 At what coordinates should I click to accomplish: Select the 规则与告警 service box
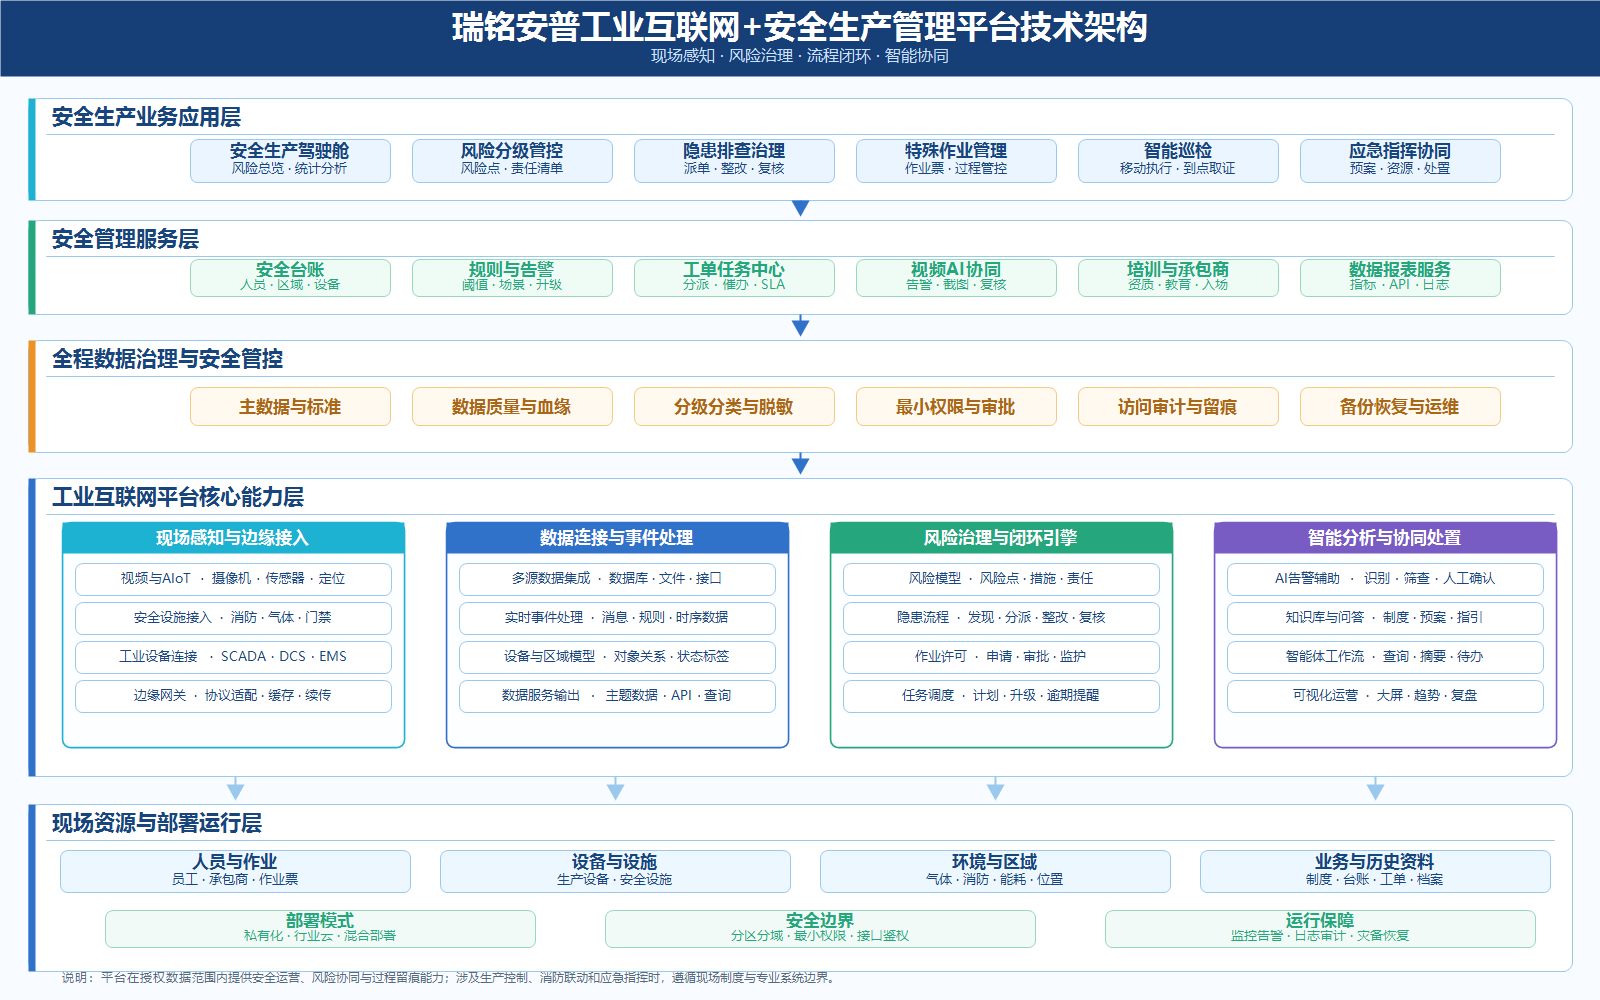[512, 277]
